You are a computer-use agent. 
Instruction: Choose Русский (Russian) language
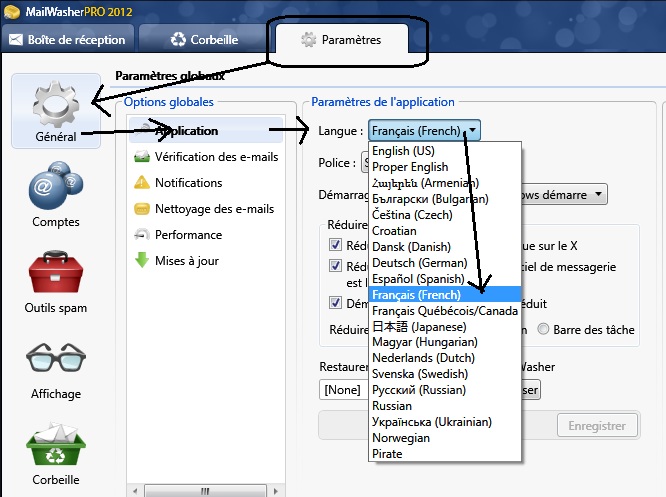coord(445,390)
